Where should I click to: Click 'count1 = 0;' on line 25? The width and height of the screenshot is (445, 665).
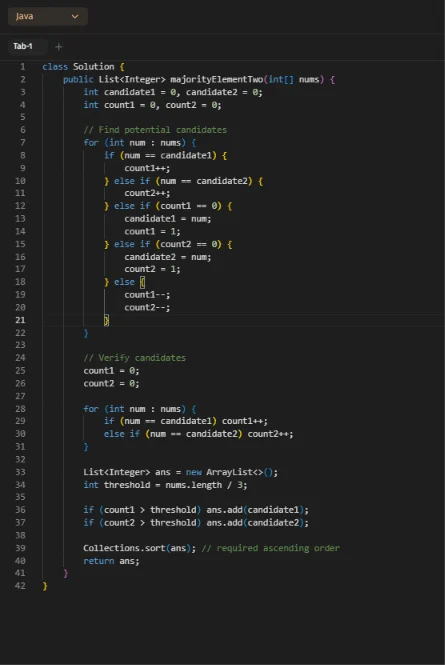tap(111, 370)
